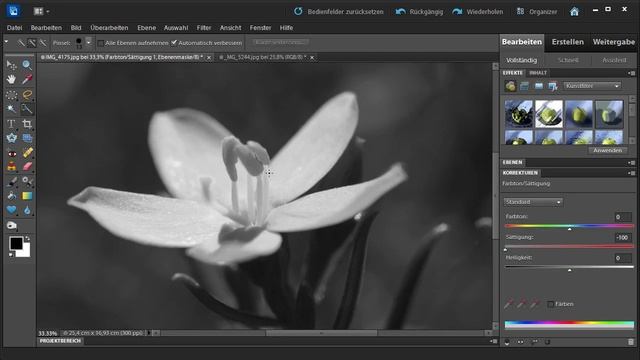Select the Smart Brush tool
The height and width of the screenshot is (360, 640).
27,181
